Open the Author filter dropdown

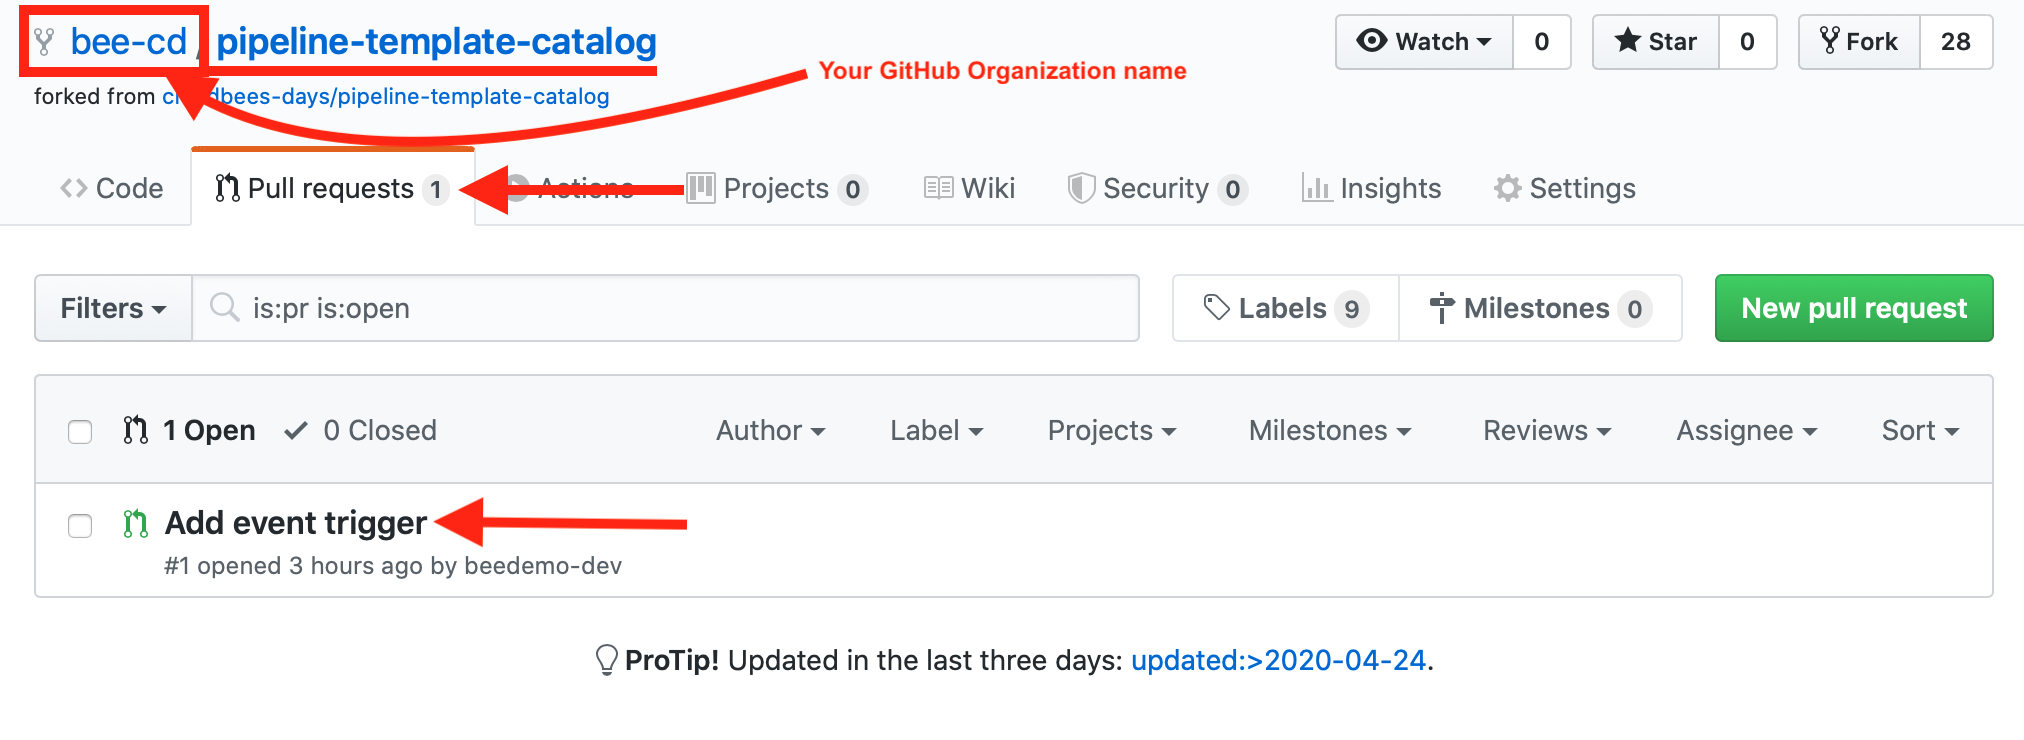coord(770,430)
